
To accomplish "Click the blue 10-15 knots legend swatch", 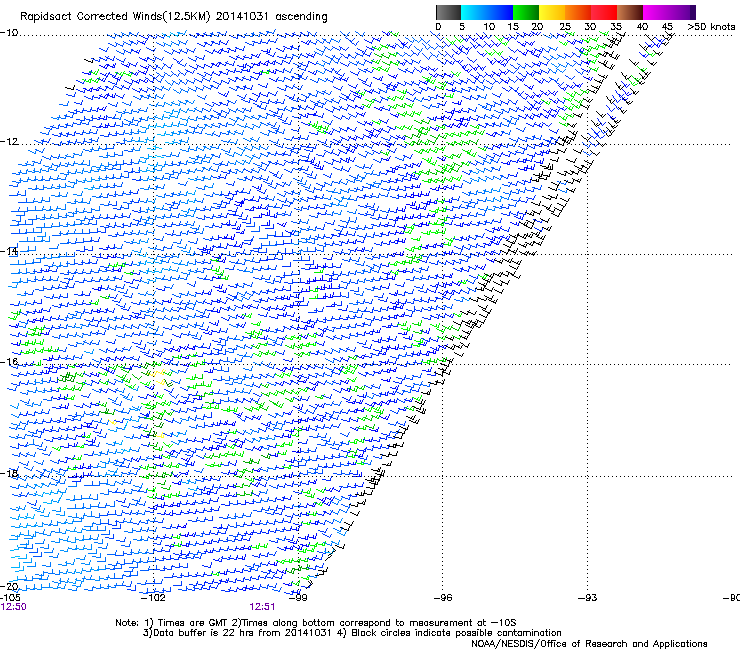I will click(499, 12).
